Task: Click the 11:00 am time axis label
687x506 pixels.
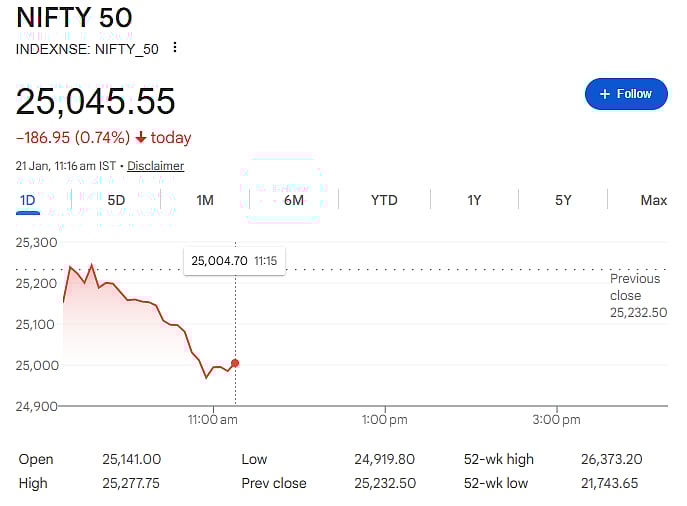Action: pos(213,420)
